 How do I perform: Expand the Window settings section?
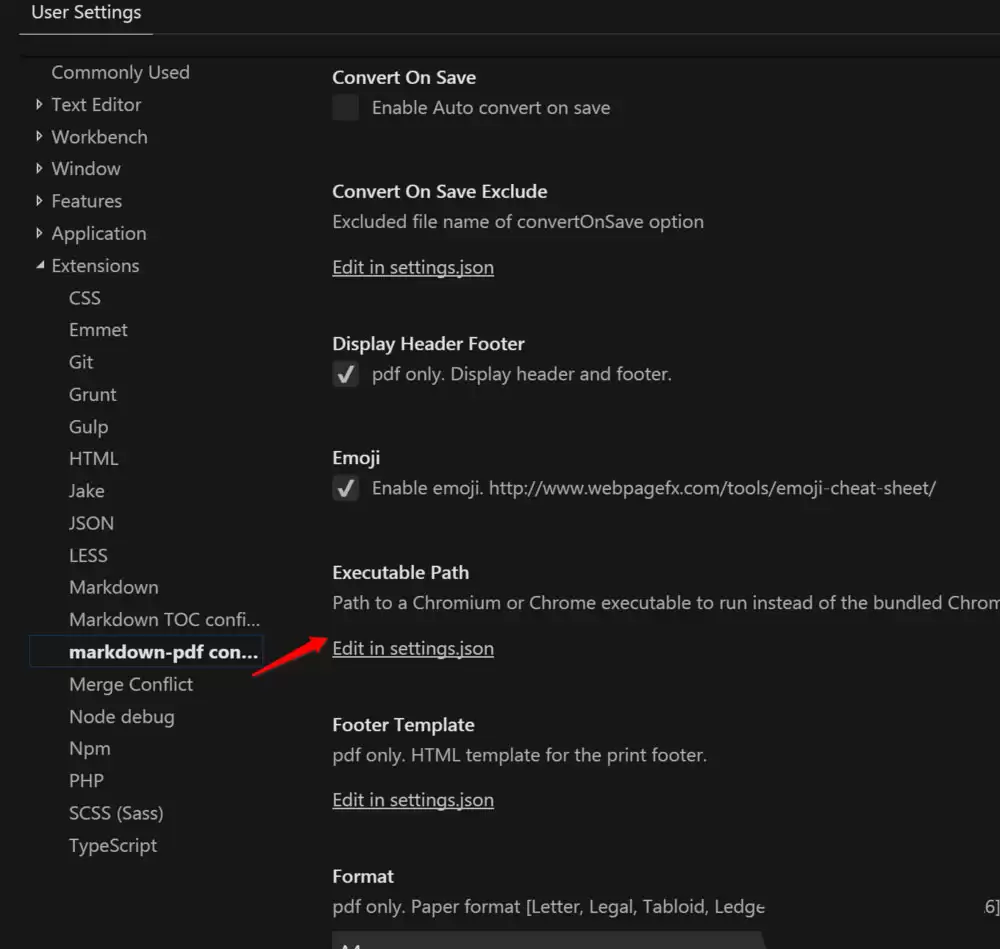point(86,168)
